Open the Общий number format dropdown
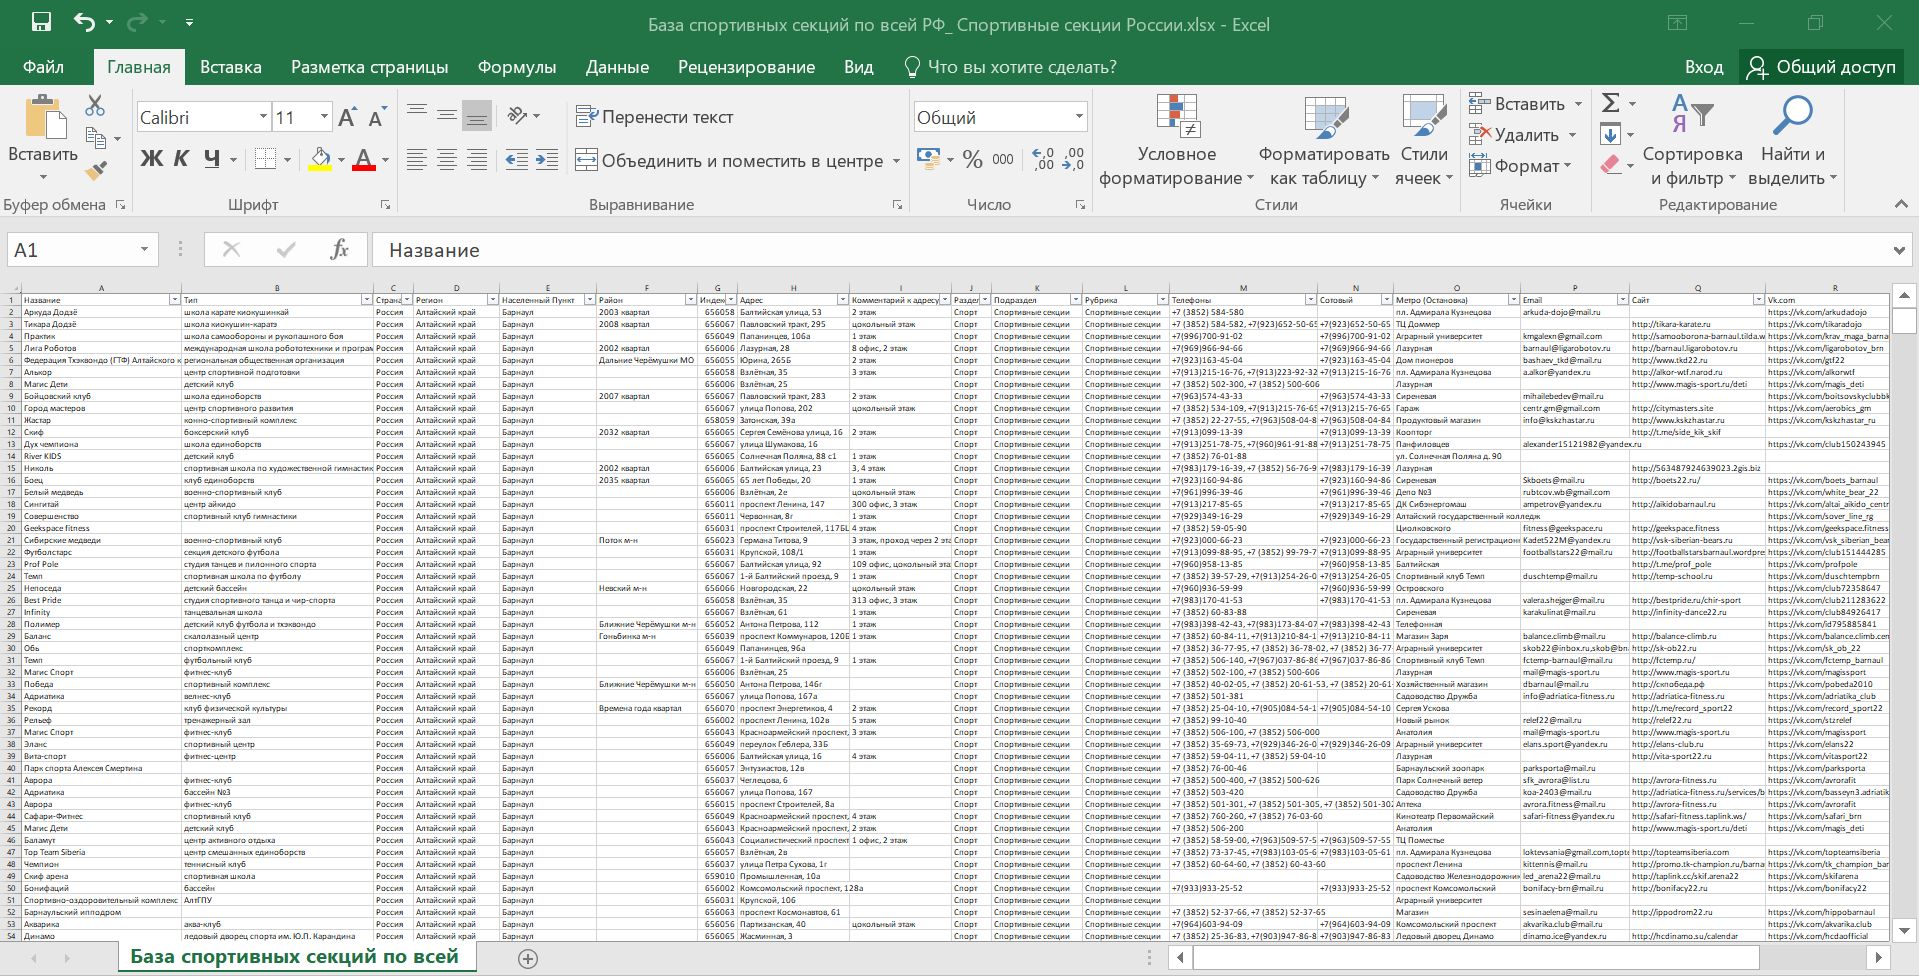 click(1079, 118)
